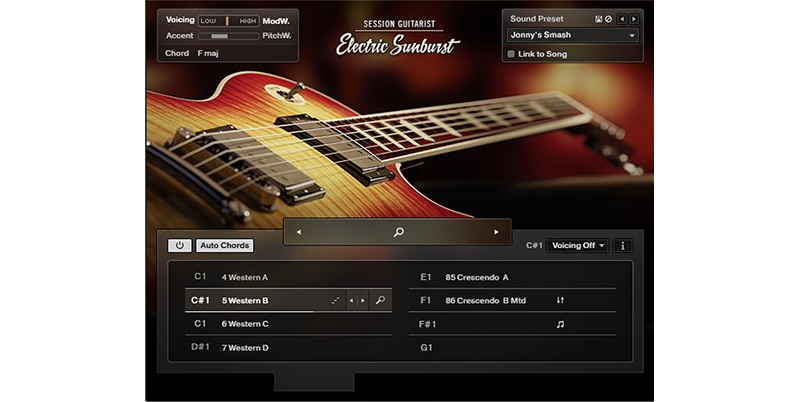Open the info button
This screenshot has width=800, height=402.
tap(622, 245)
